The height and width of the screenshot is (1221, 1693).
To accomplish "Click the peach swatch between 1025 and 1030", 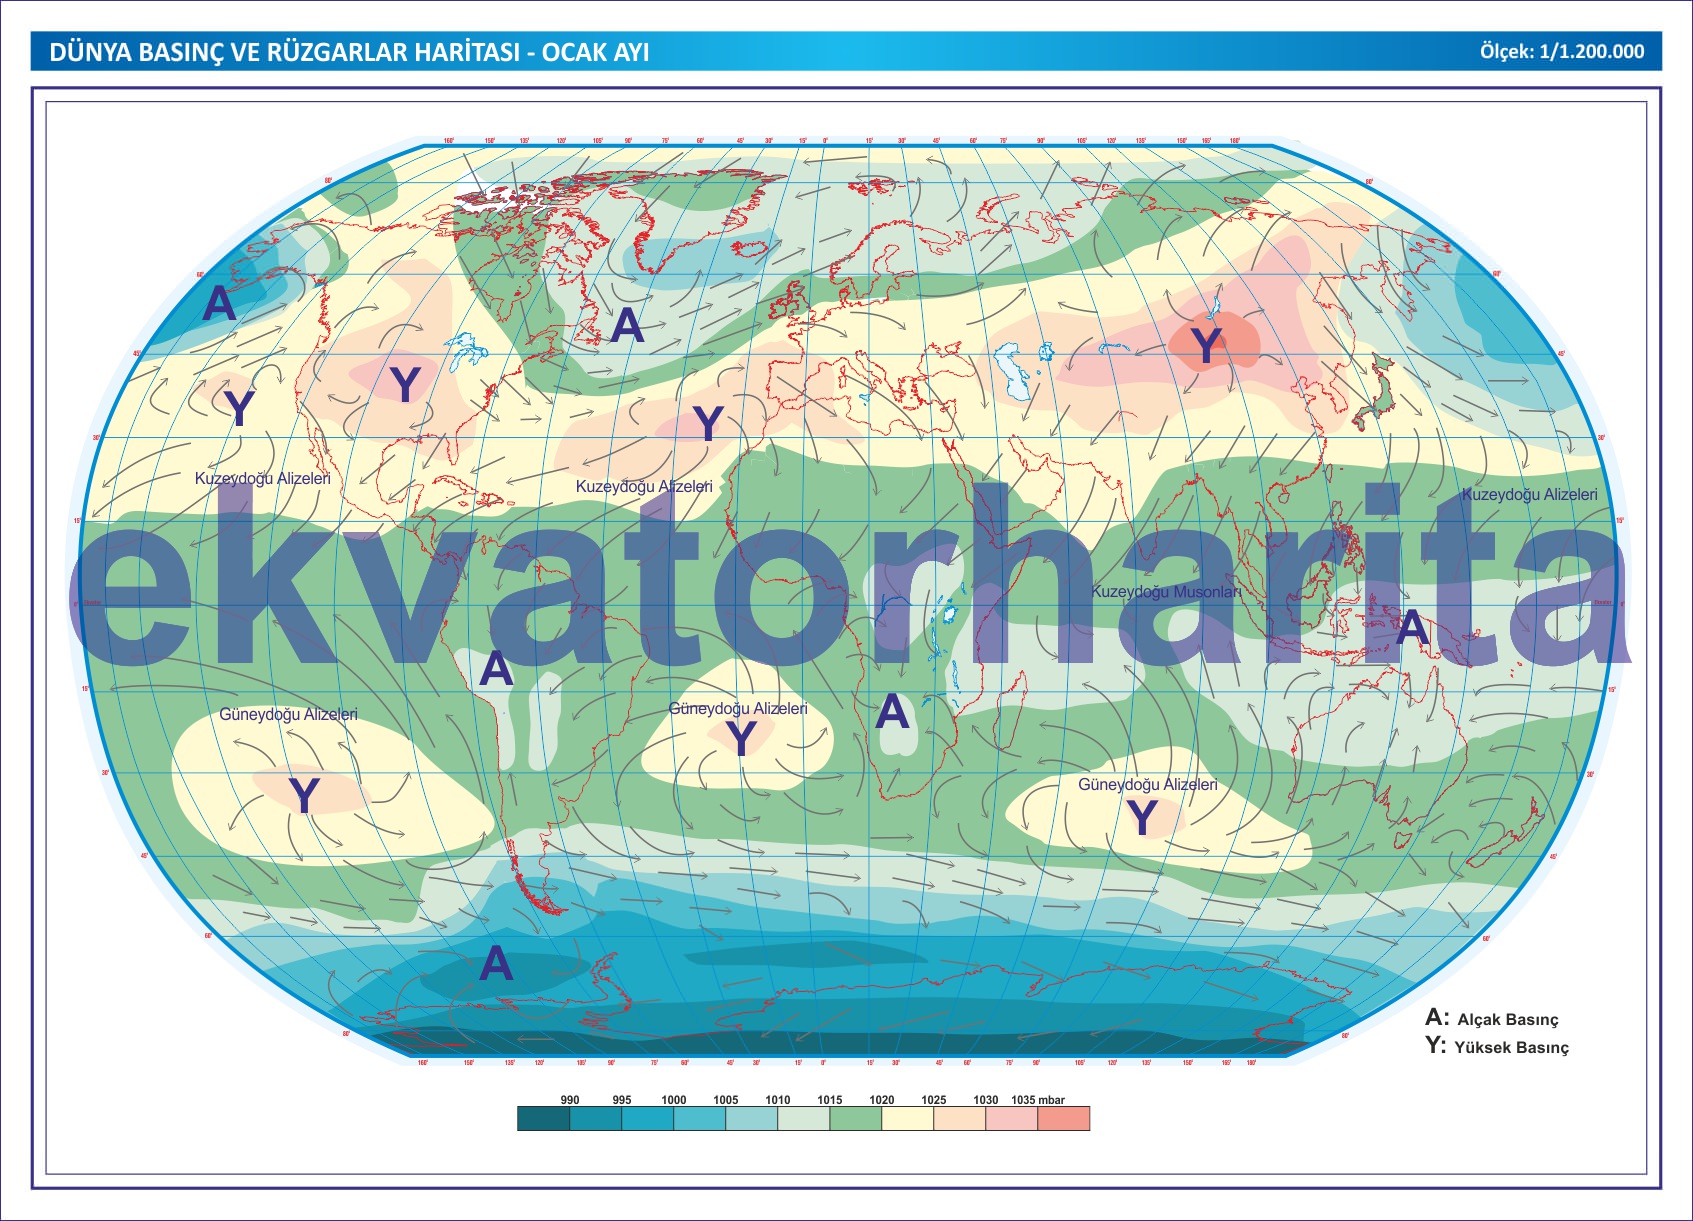I will (x=960, y=1118).
